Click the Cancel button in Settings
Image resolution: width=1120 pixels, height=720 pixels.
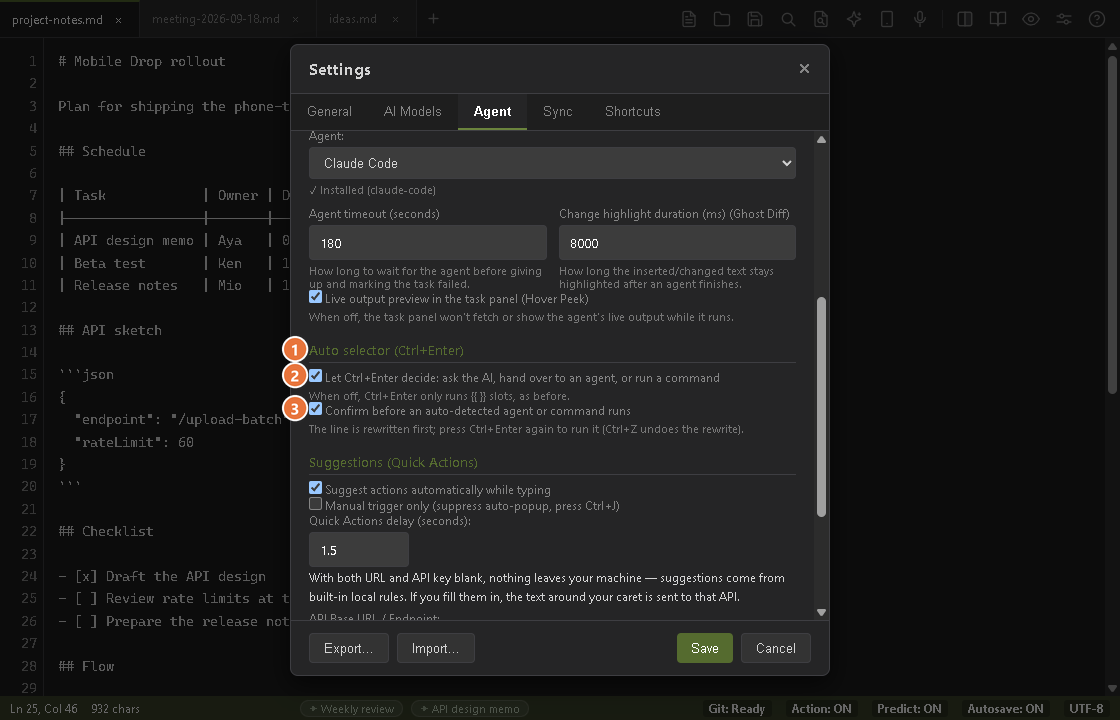click(775, 648)
